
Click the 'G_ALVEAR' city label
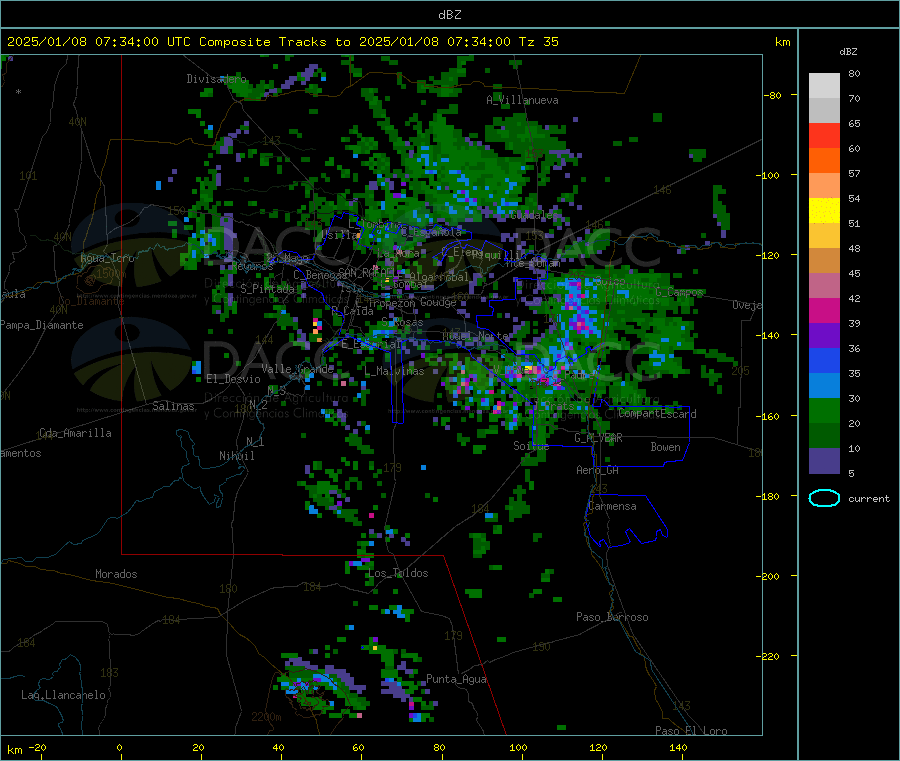(598, 438)
